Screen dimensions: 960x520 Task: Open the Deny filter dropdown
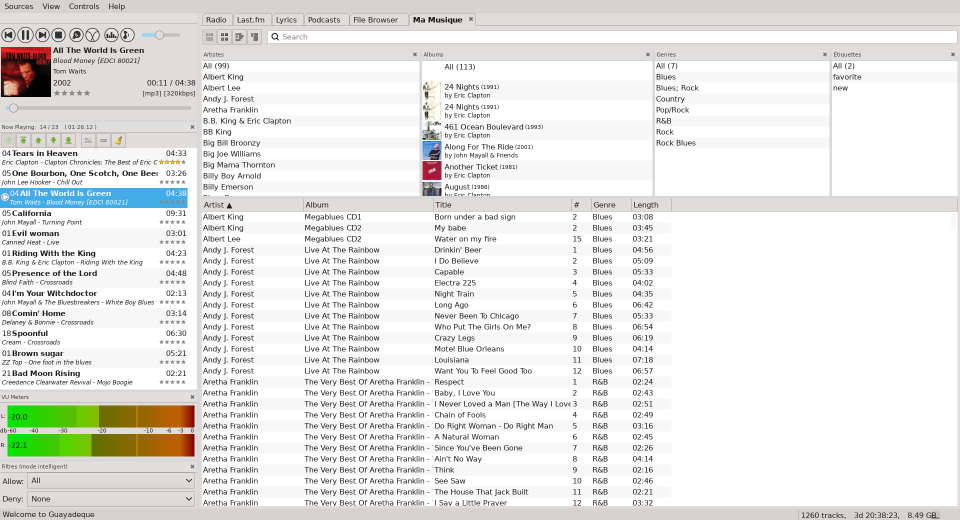click(x=112, y=499)
